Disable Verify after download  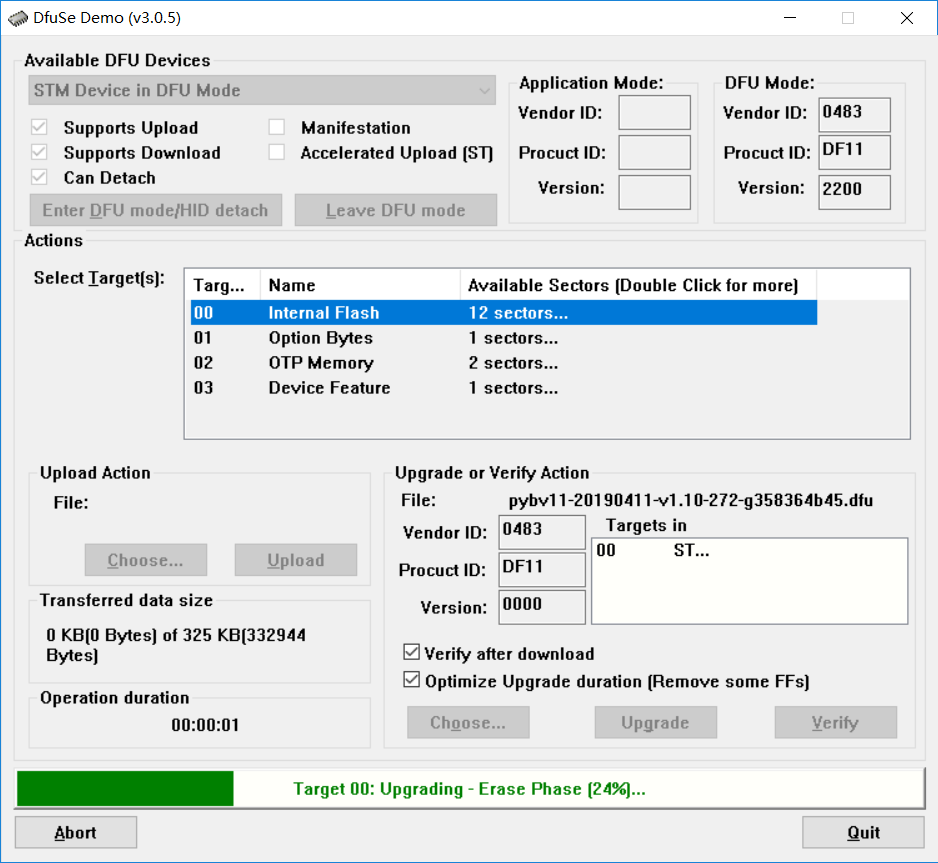click(412, 652)
